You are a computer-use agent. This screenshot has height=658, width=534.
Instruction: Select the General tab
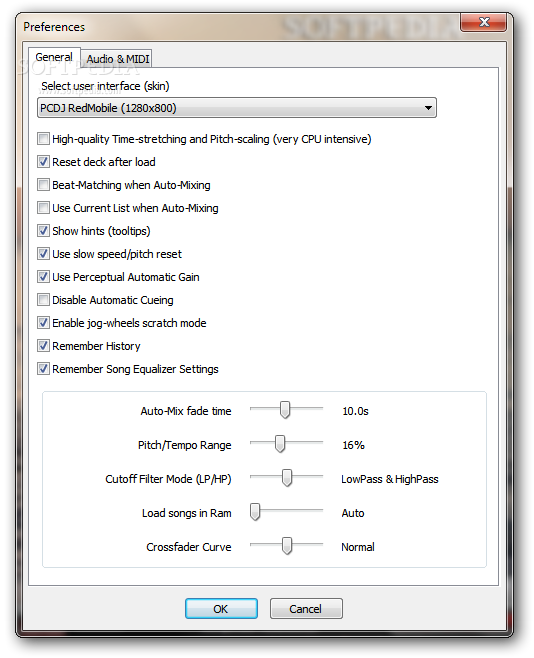(x=54, y=57)
